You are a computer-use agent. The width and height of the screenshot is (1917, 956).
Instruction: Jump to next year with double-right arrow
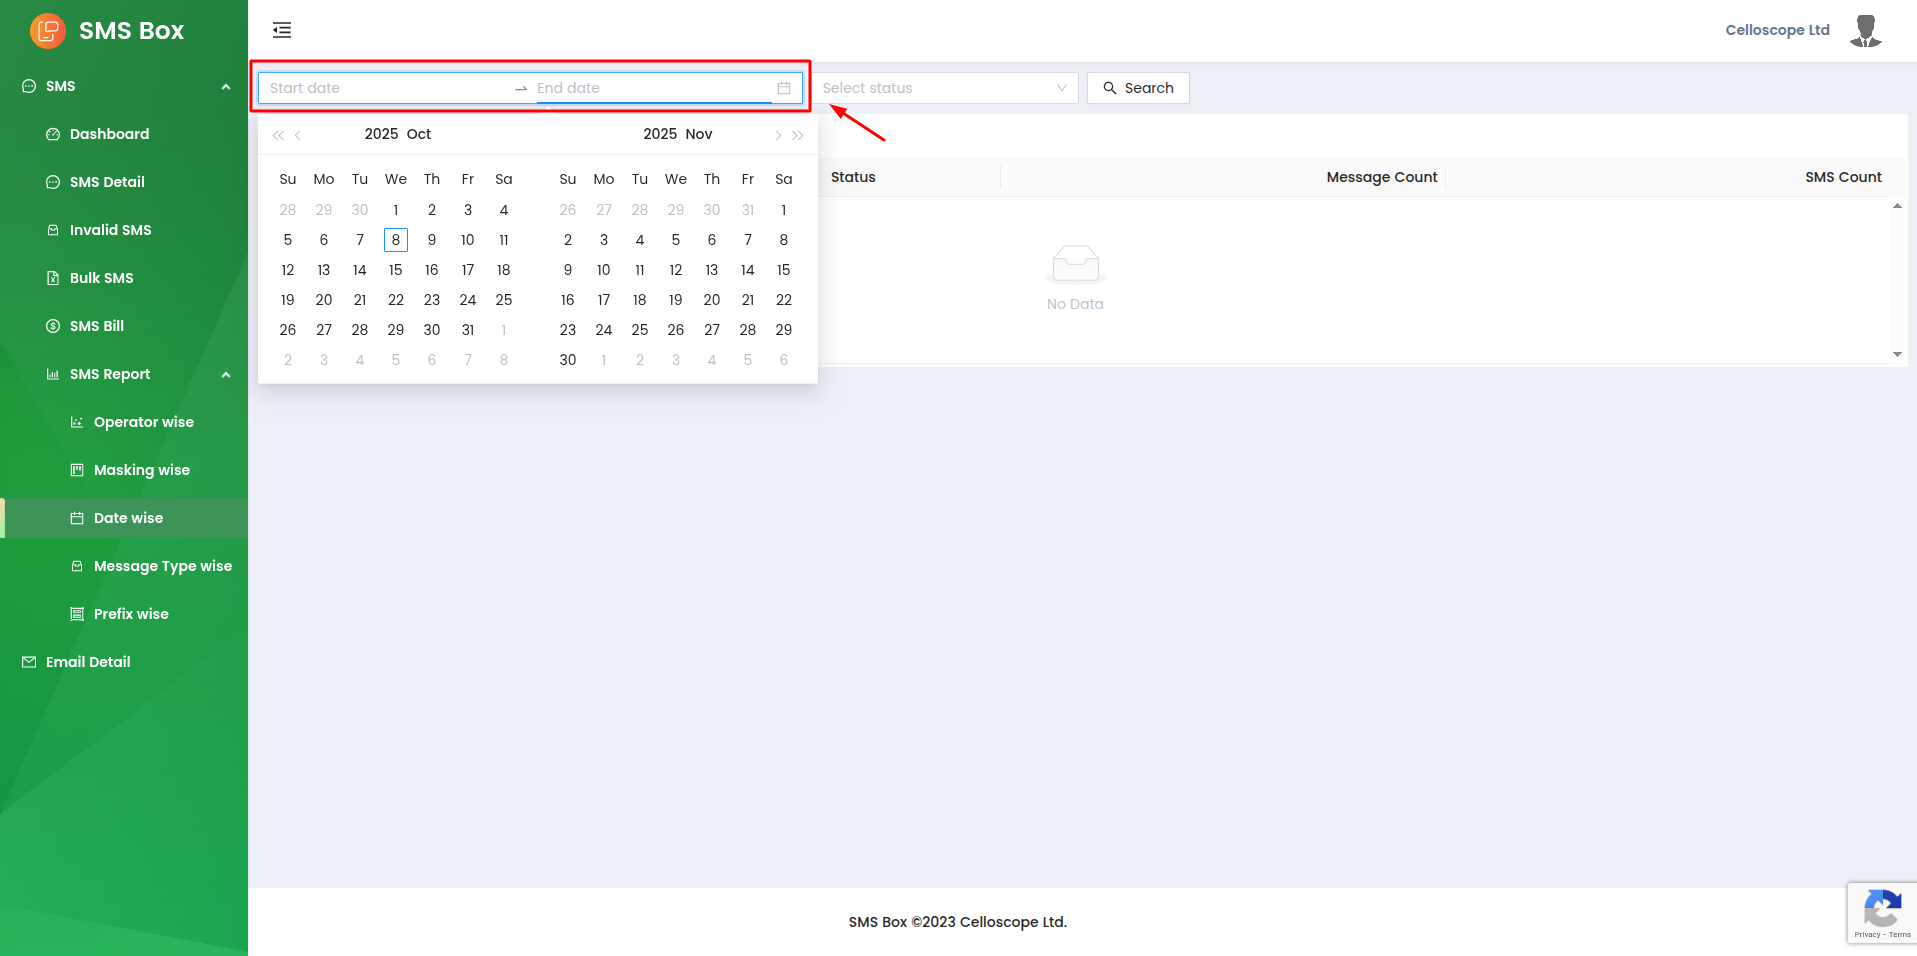798,135
